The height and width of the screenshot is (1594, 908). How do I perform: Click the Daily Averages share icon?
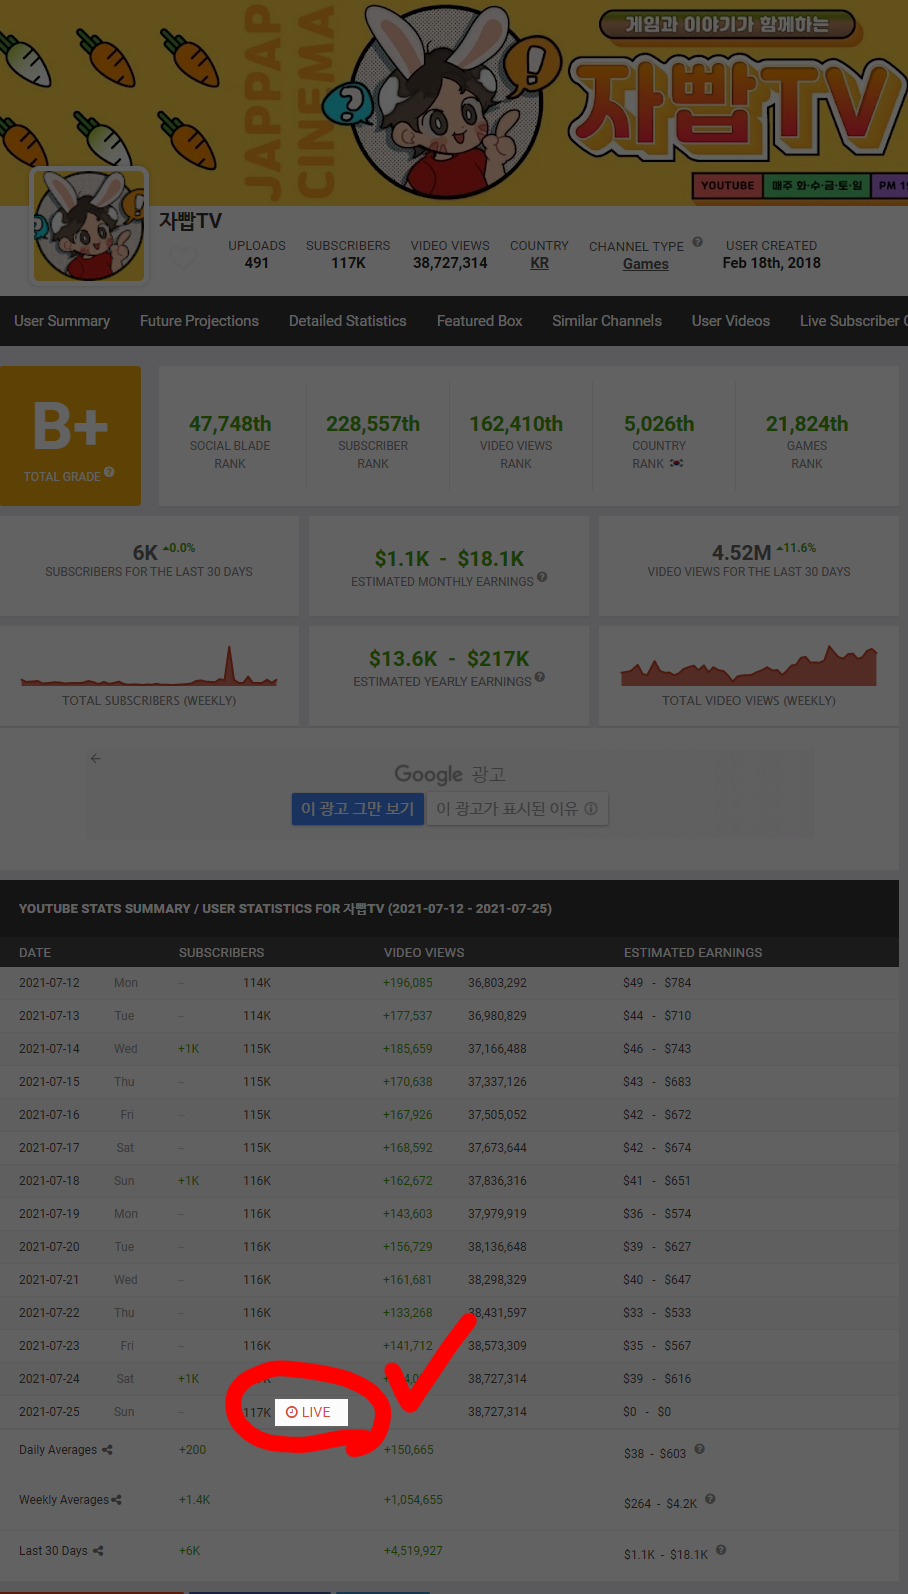coord(107,1450)
